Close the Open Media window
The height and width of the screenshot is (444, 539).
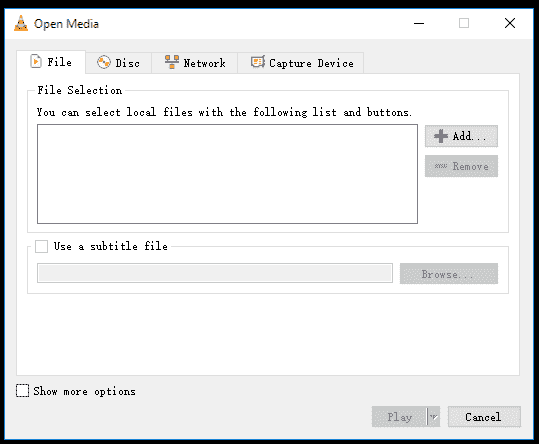click(x=510, y=23)
